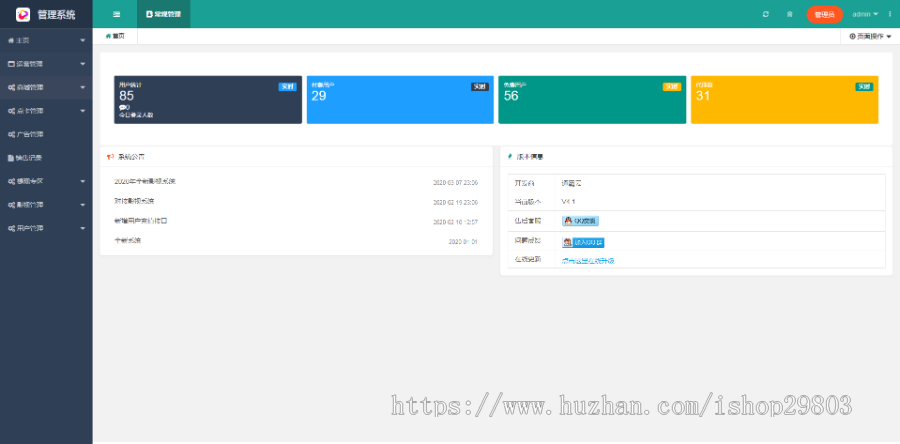This screenshot has width=900, height=444.
Task: Click the join QQ group button
Action: pos(583,242)
